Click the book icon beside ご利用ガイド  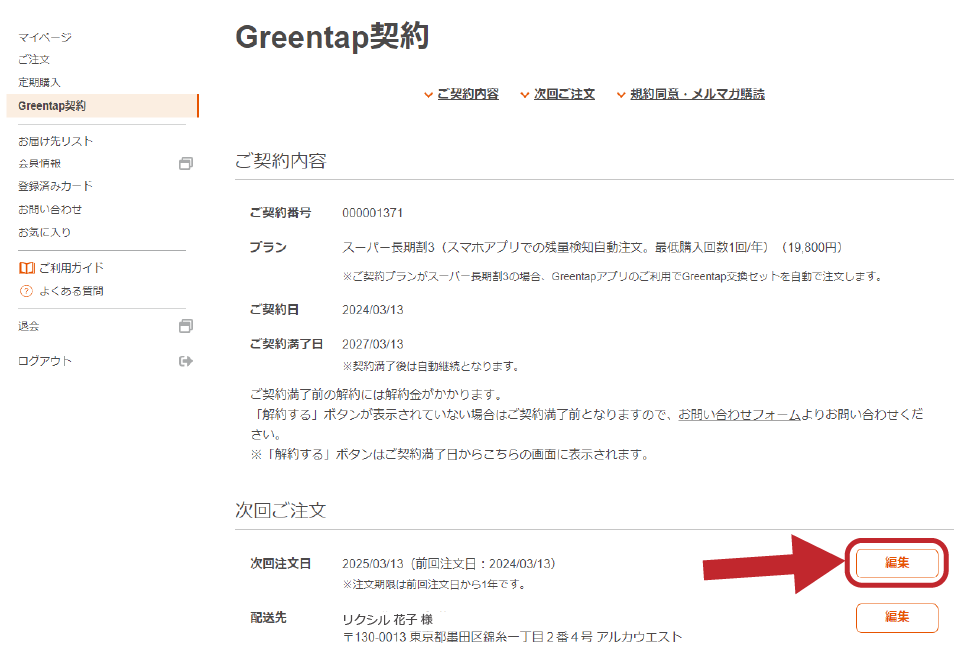pos(26,268)
